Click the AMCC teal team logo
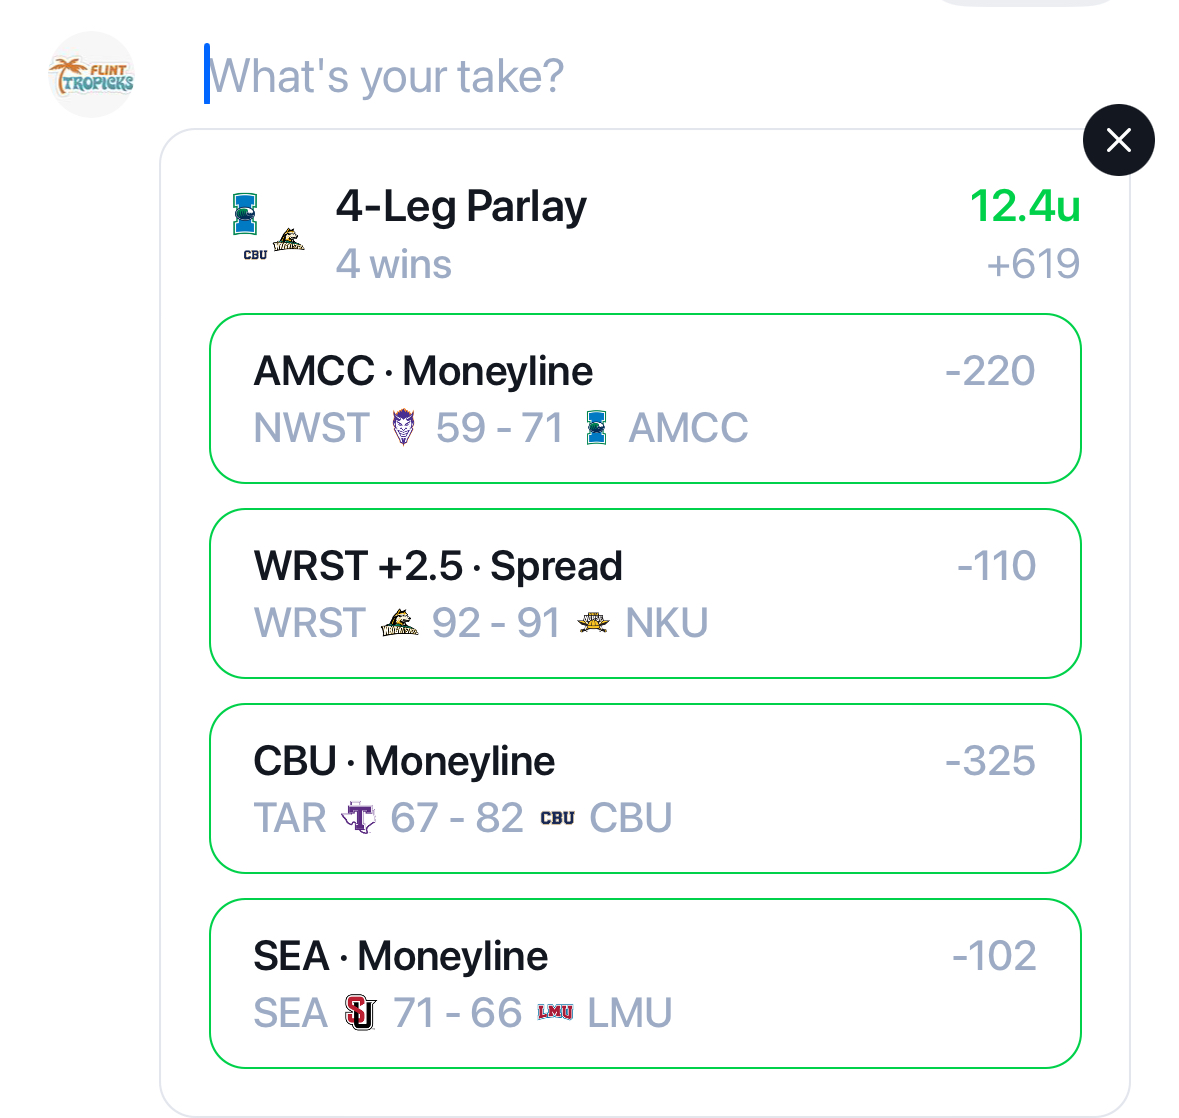Screen dimensions: 1179x1118 596,427
